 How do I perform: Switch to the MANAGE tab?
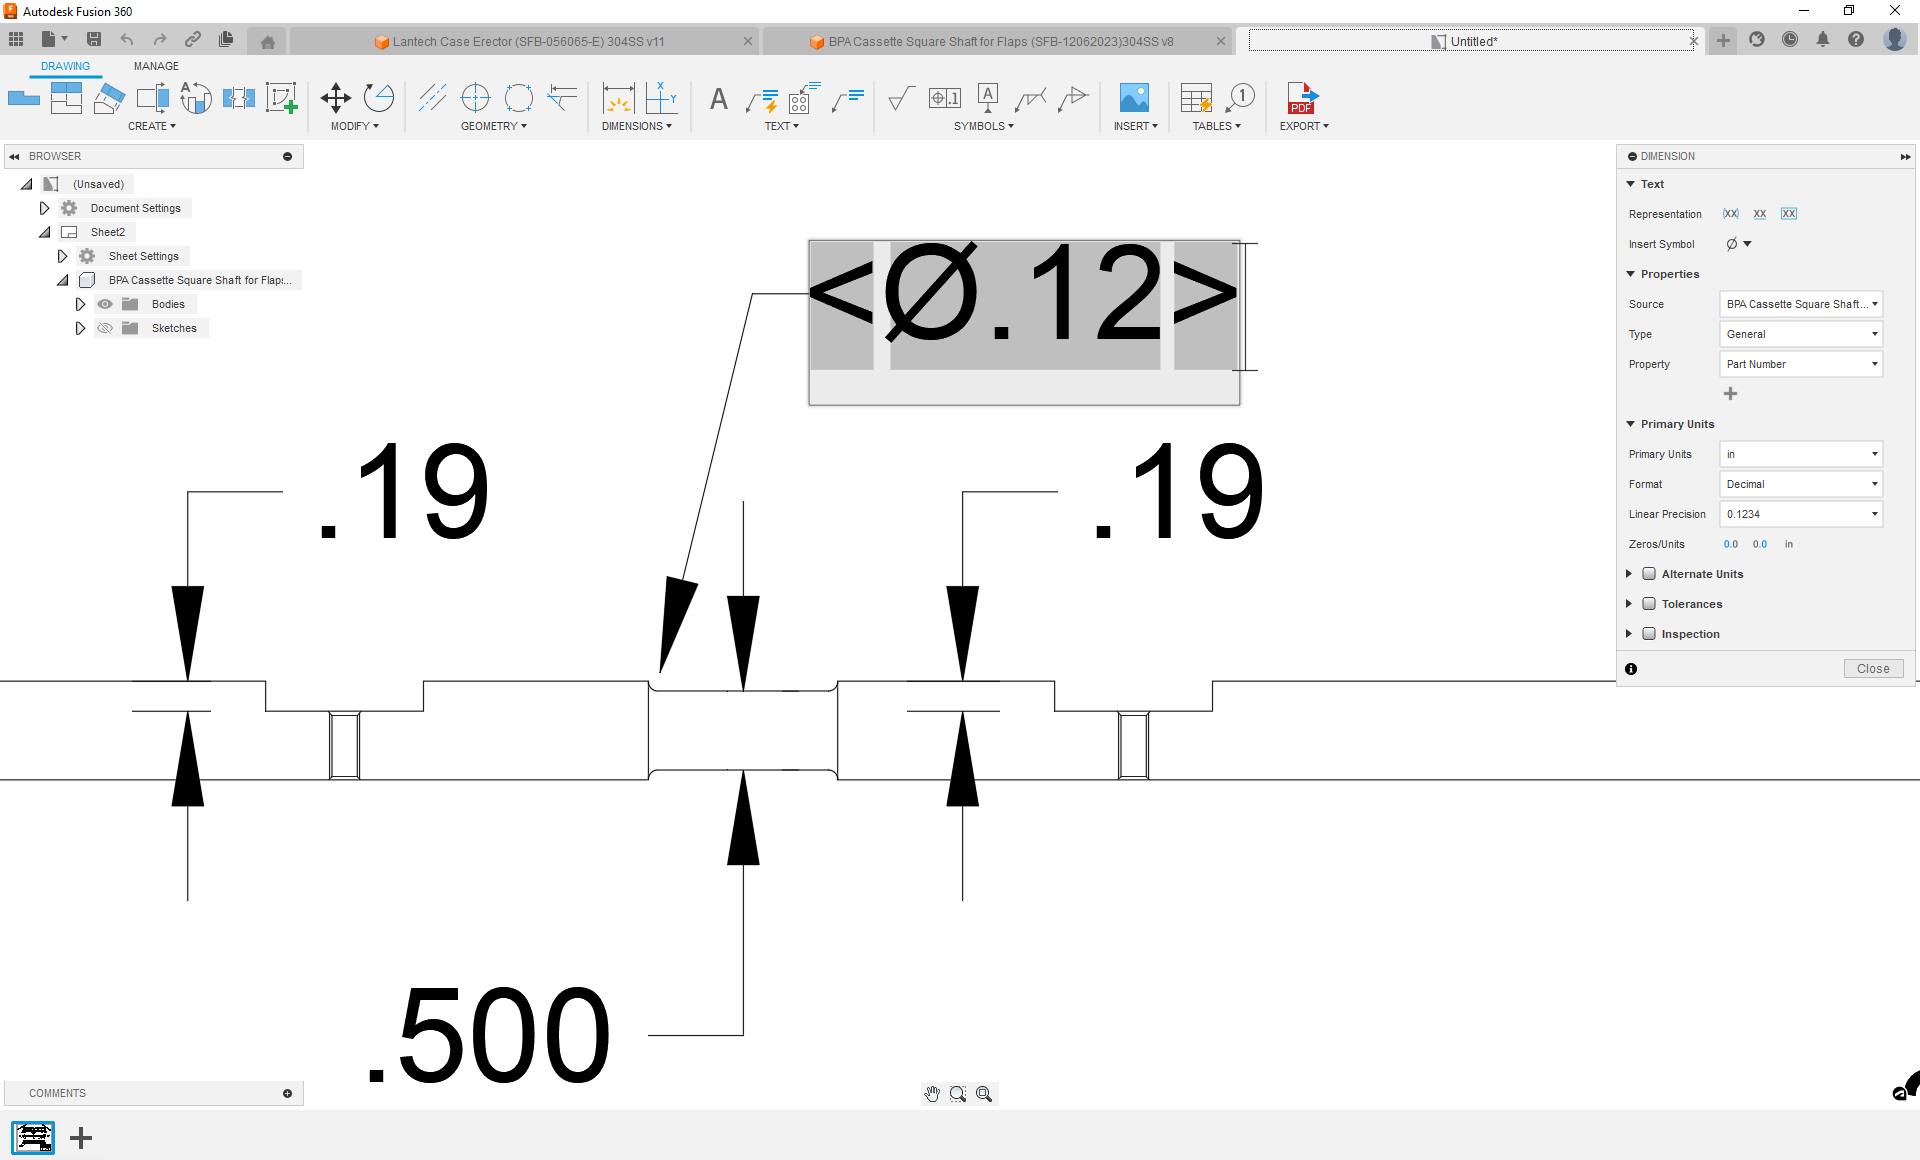156,66
